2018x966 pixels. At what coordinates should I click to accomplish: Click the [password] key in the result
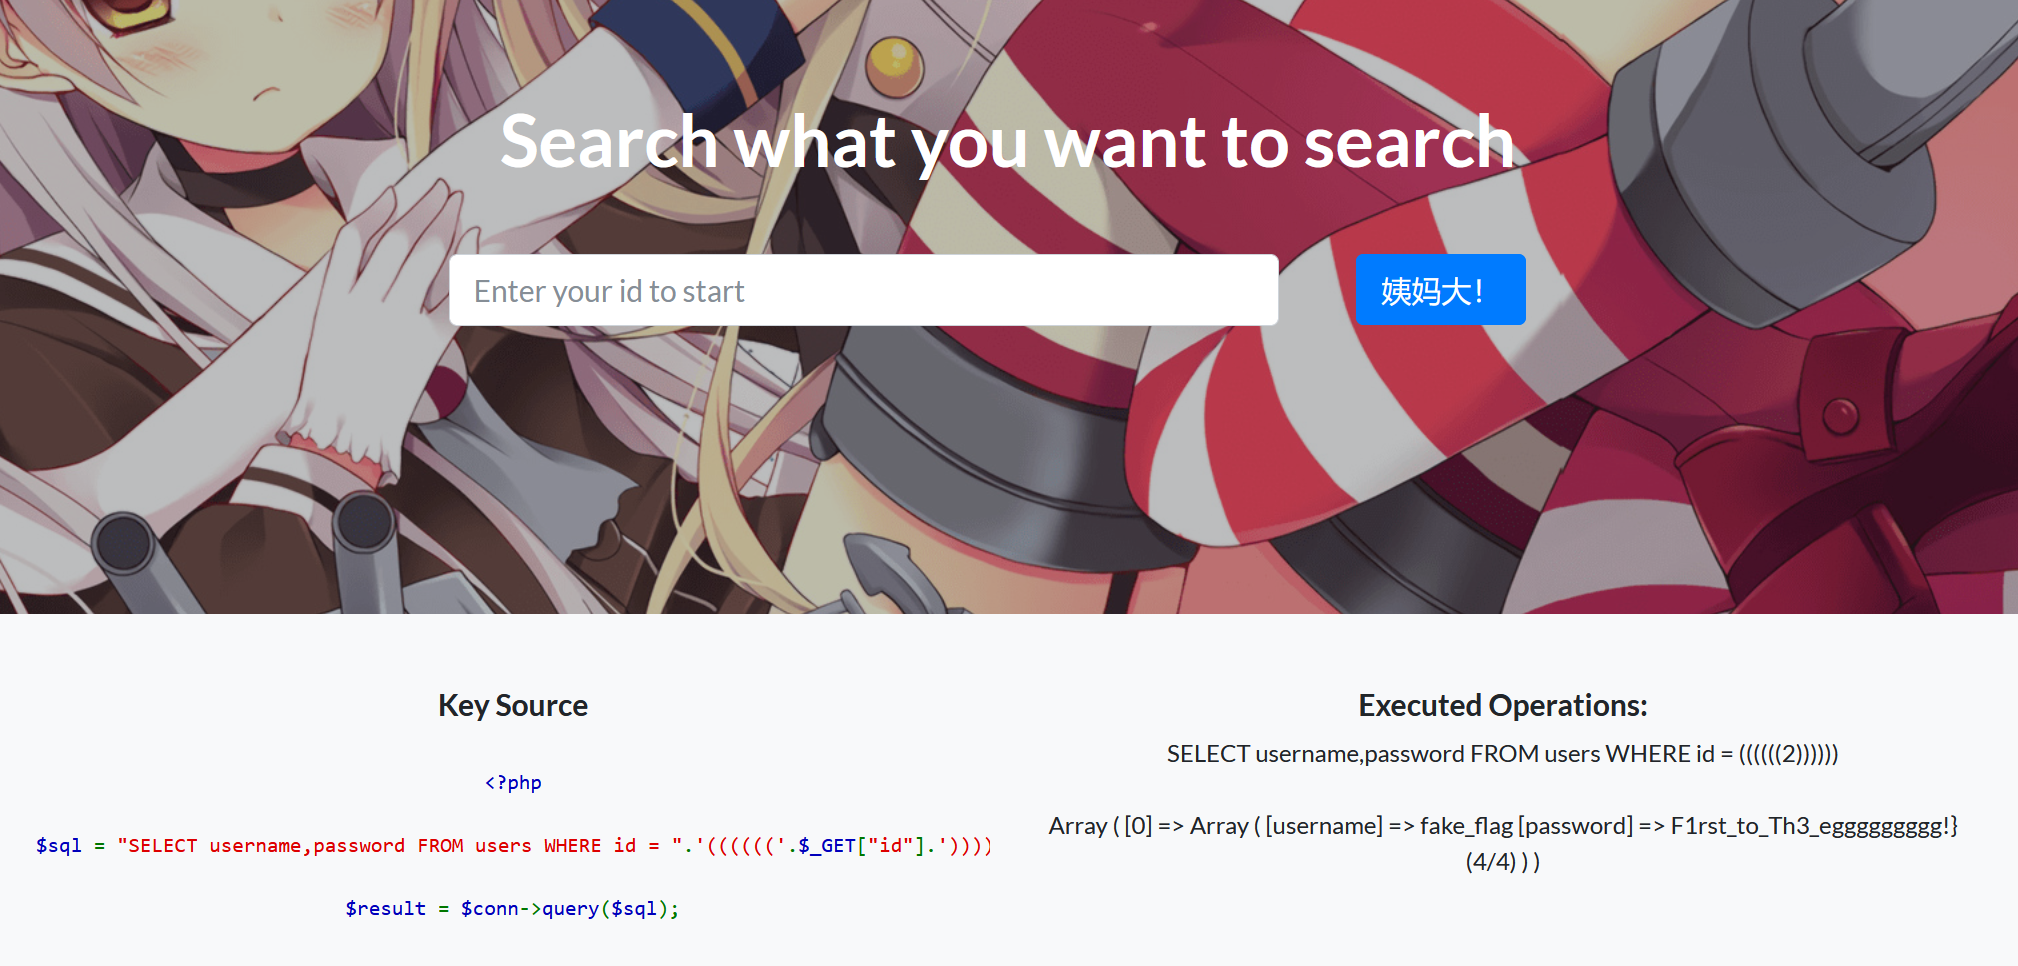click(1575, 826)
